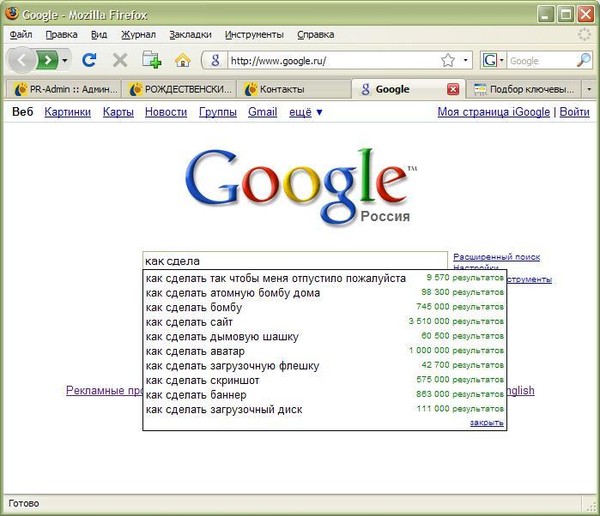Image resolution: width=600 pixels, height=516 pixels.
Task: Open the Картинки link
Action: point(67,112)
